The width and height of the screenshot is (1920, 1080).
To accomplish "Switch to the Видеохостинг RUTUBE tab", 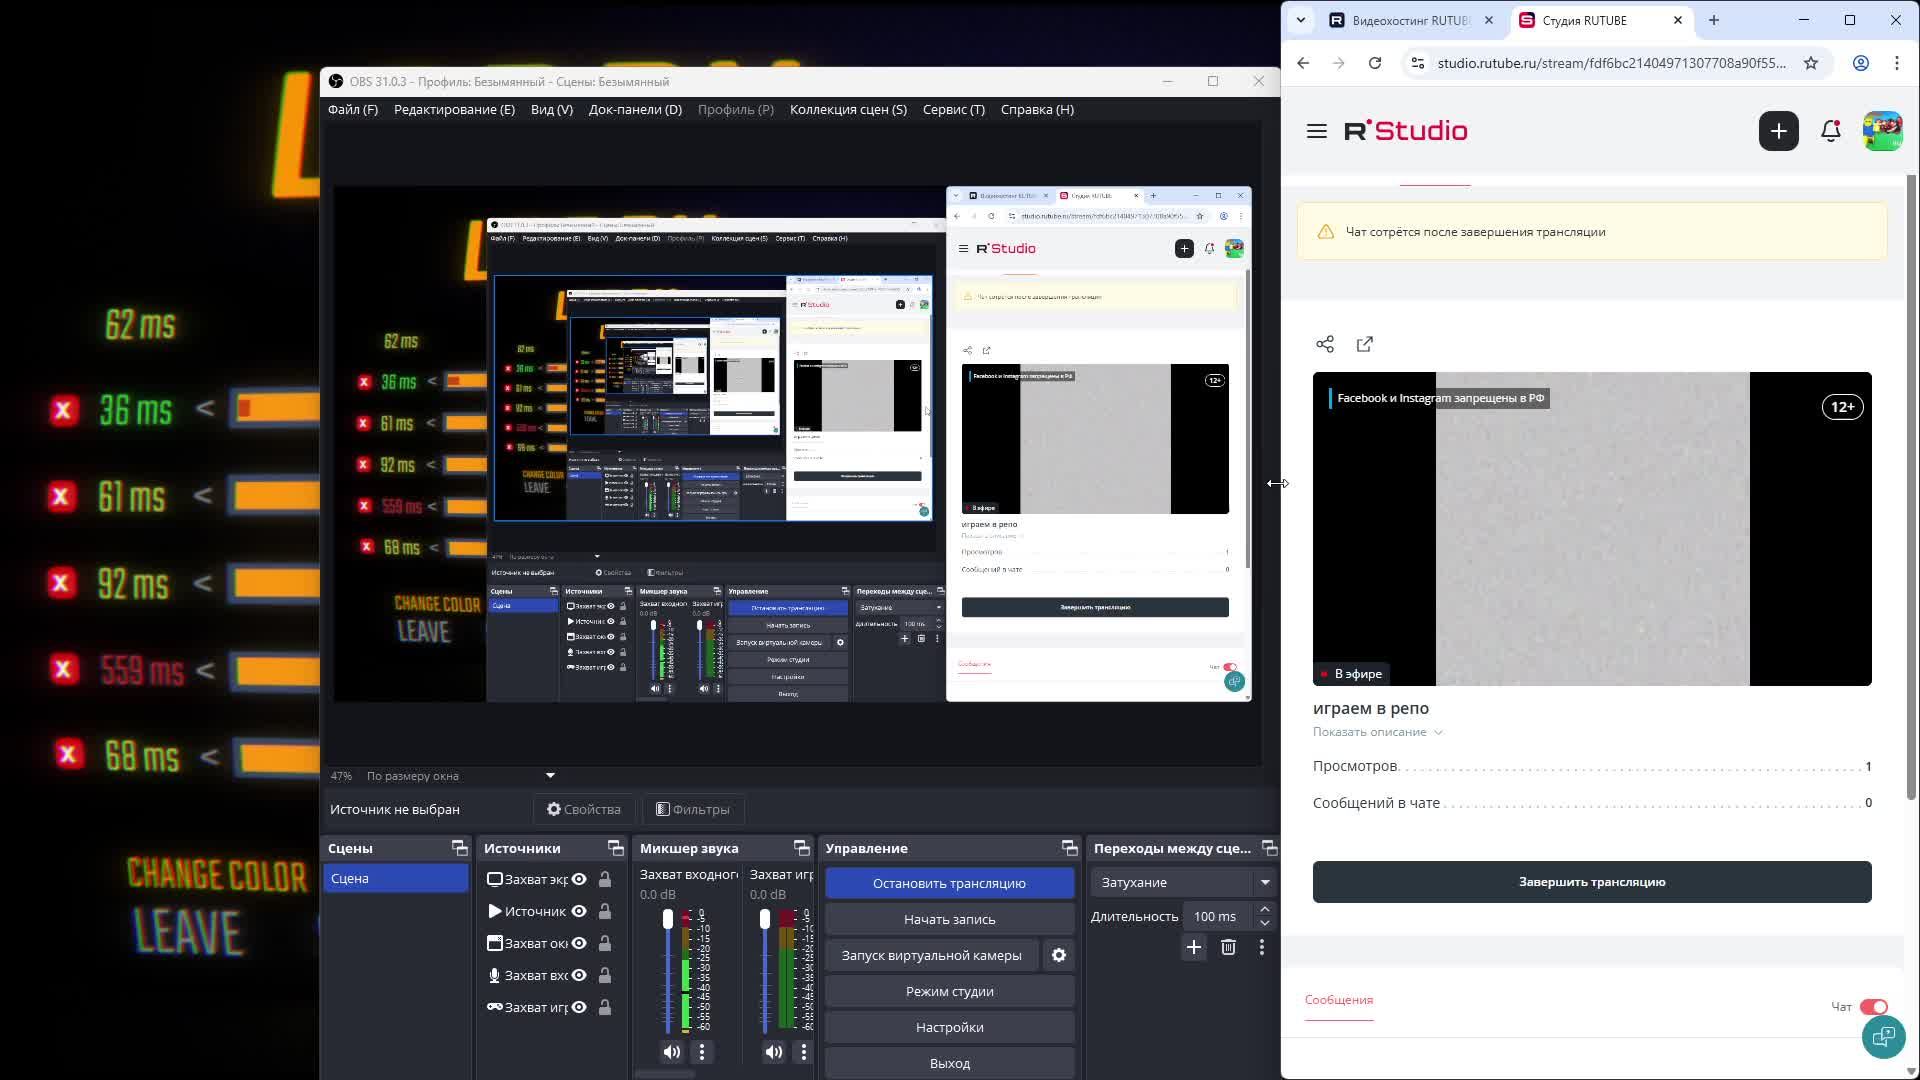I will tap(1410, 20).
